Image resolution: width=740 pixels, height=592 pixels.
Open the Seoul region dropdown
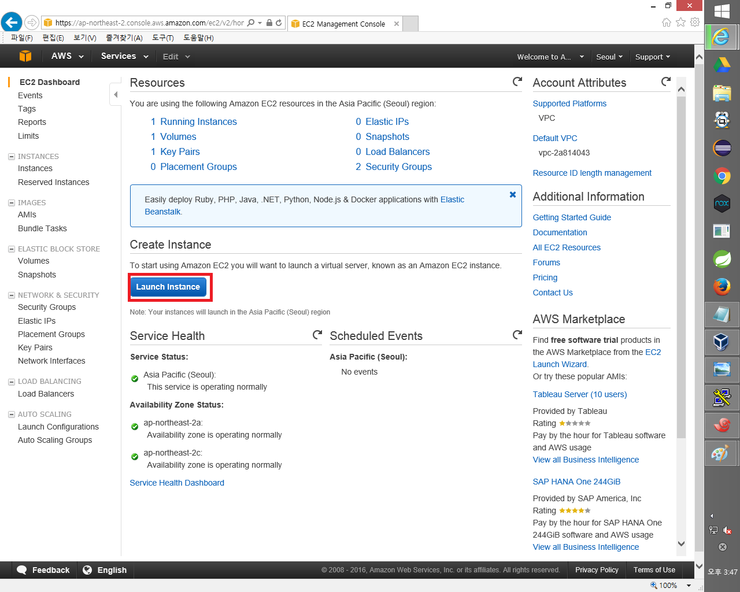[x=606, y=57]
